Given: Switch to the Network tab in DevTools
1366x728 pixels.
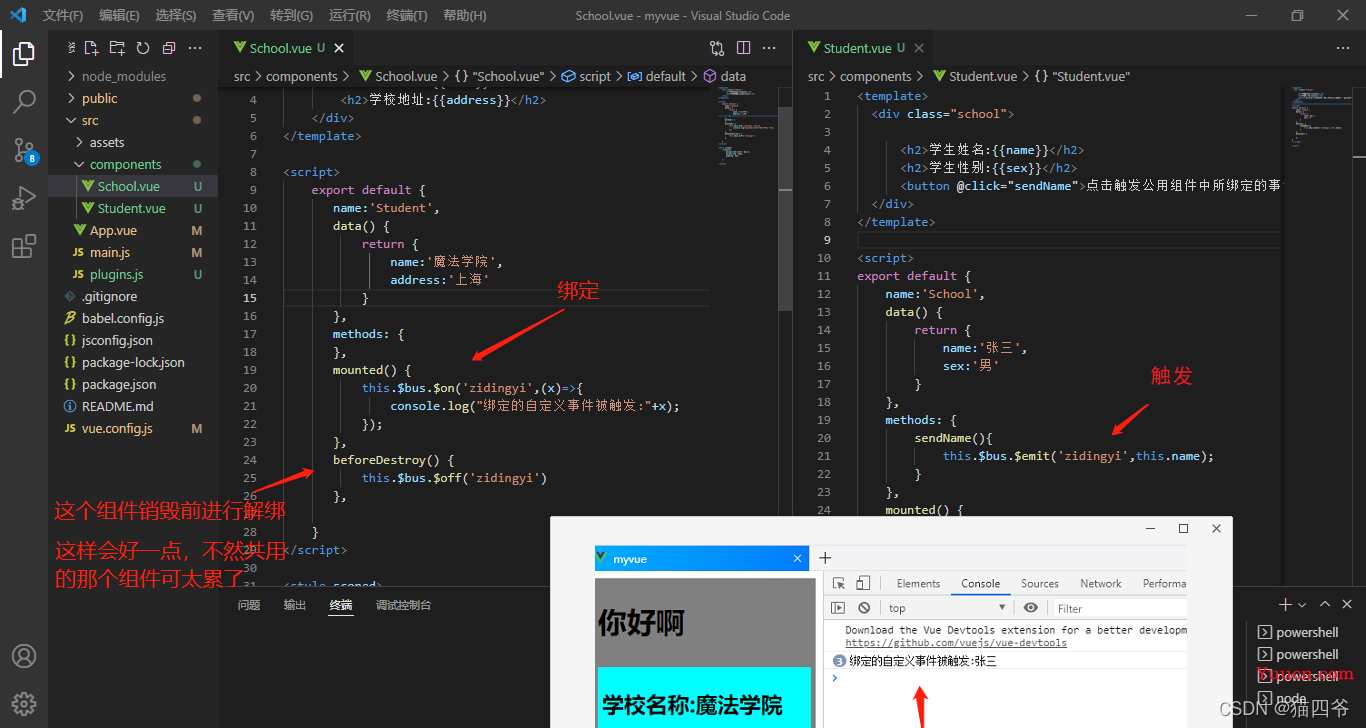Looking at the screenshot, I should point(1101,583).
